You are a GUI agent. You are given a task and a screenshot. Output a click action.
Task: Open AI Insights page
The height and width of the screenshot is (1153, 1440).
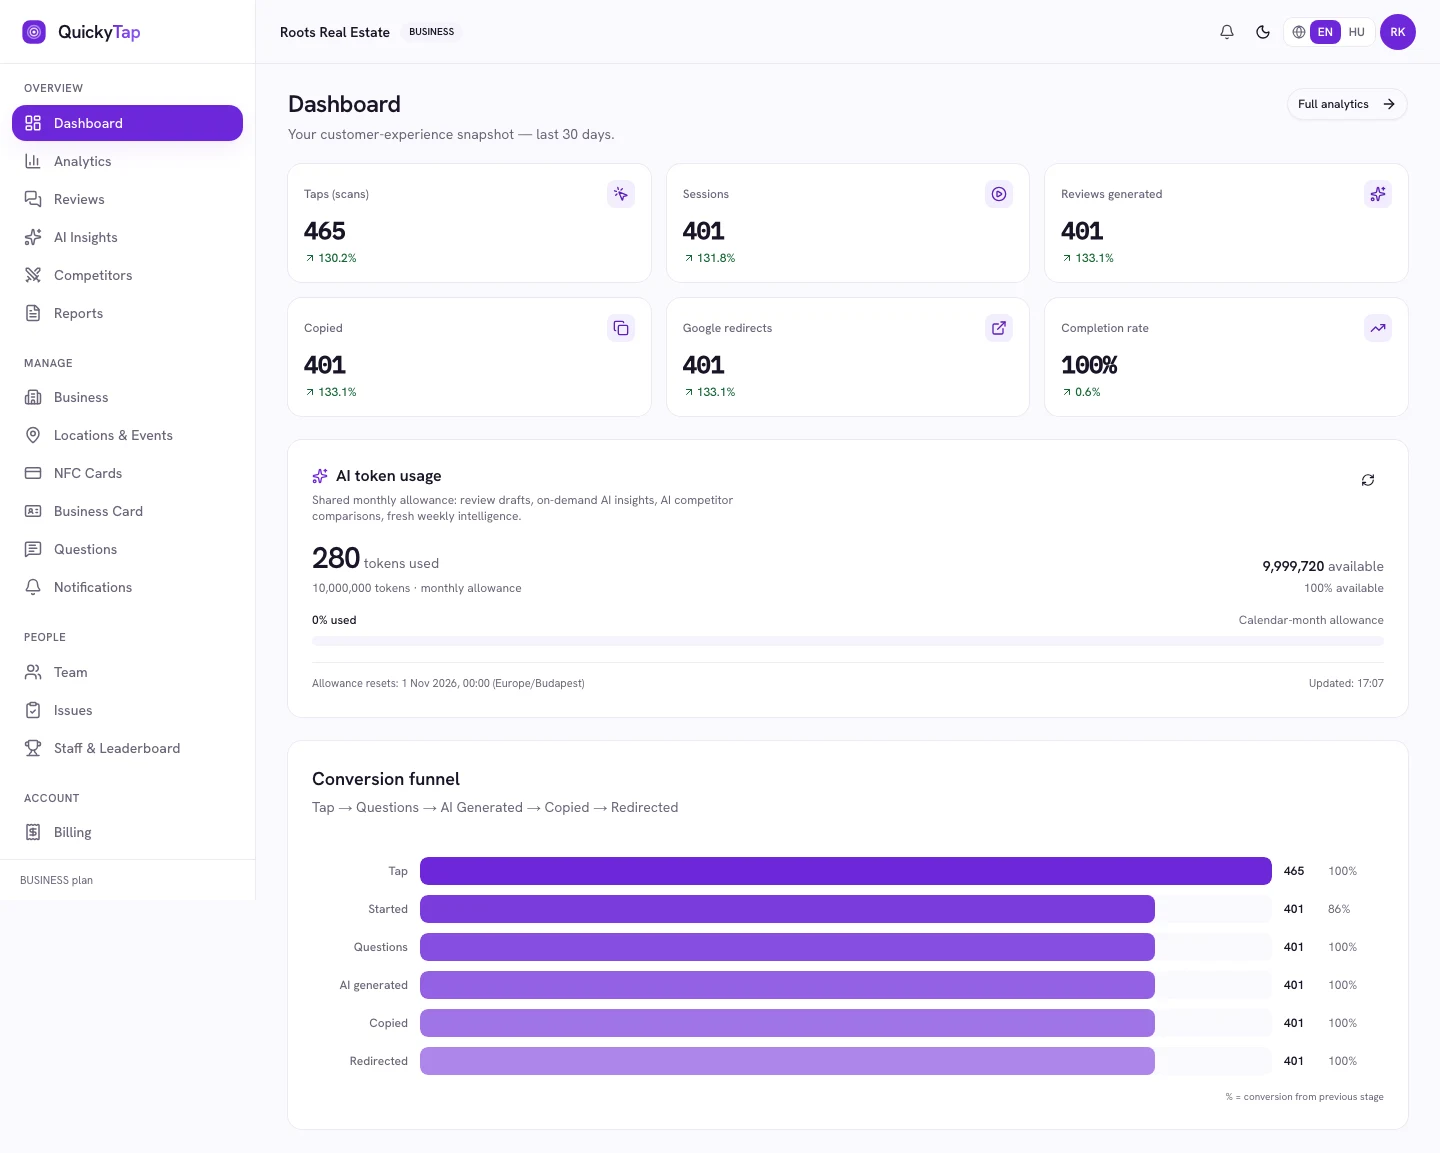tap(127, 237)
